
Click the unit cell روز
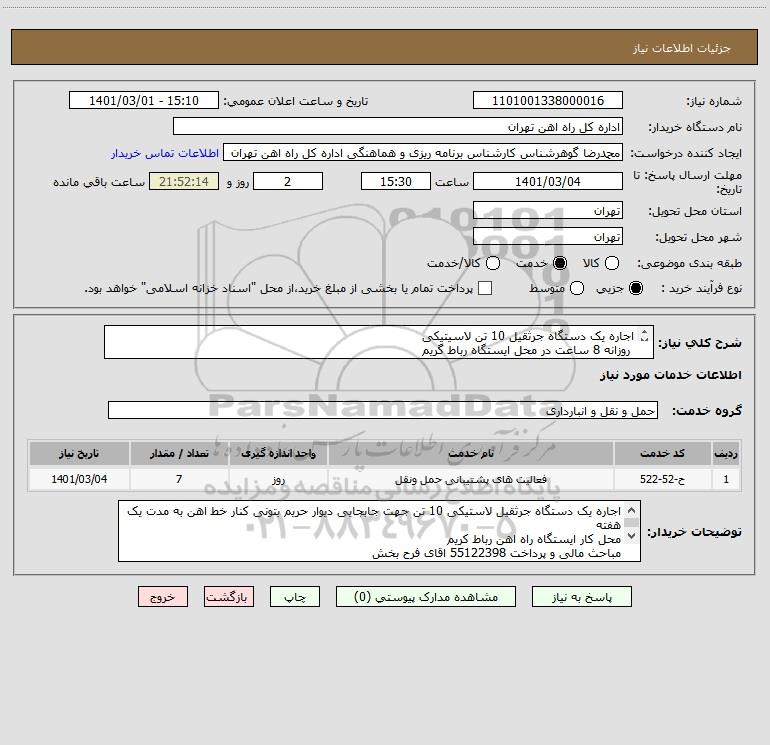click(278, 479)
